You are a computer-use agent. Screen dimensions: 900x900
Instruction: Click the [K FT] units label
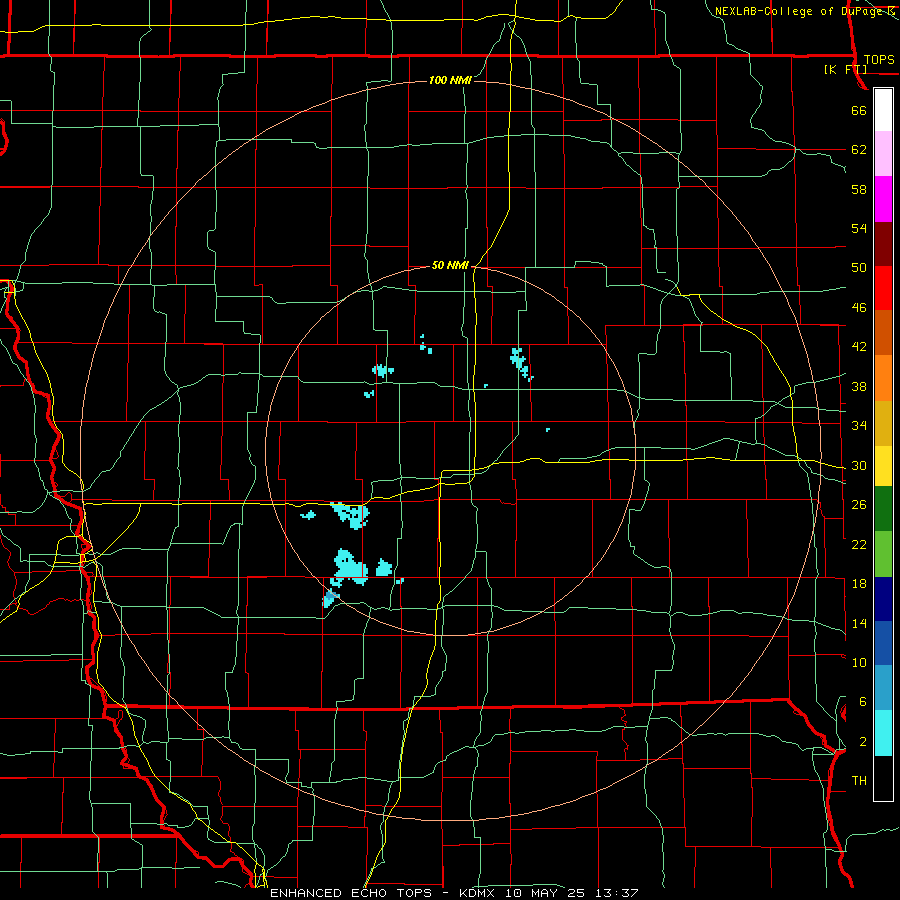pos(845,70)
